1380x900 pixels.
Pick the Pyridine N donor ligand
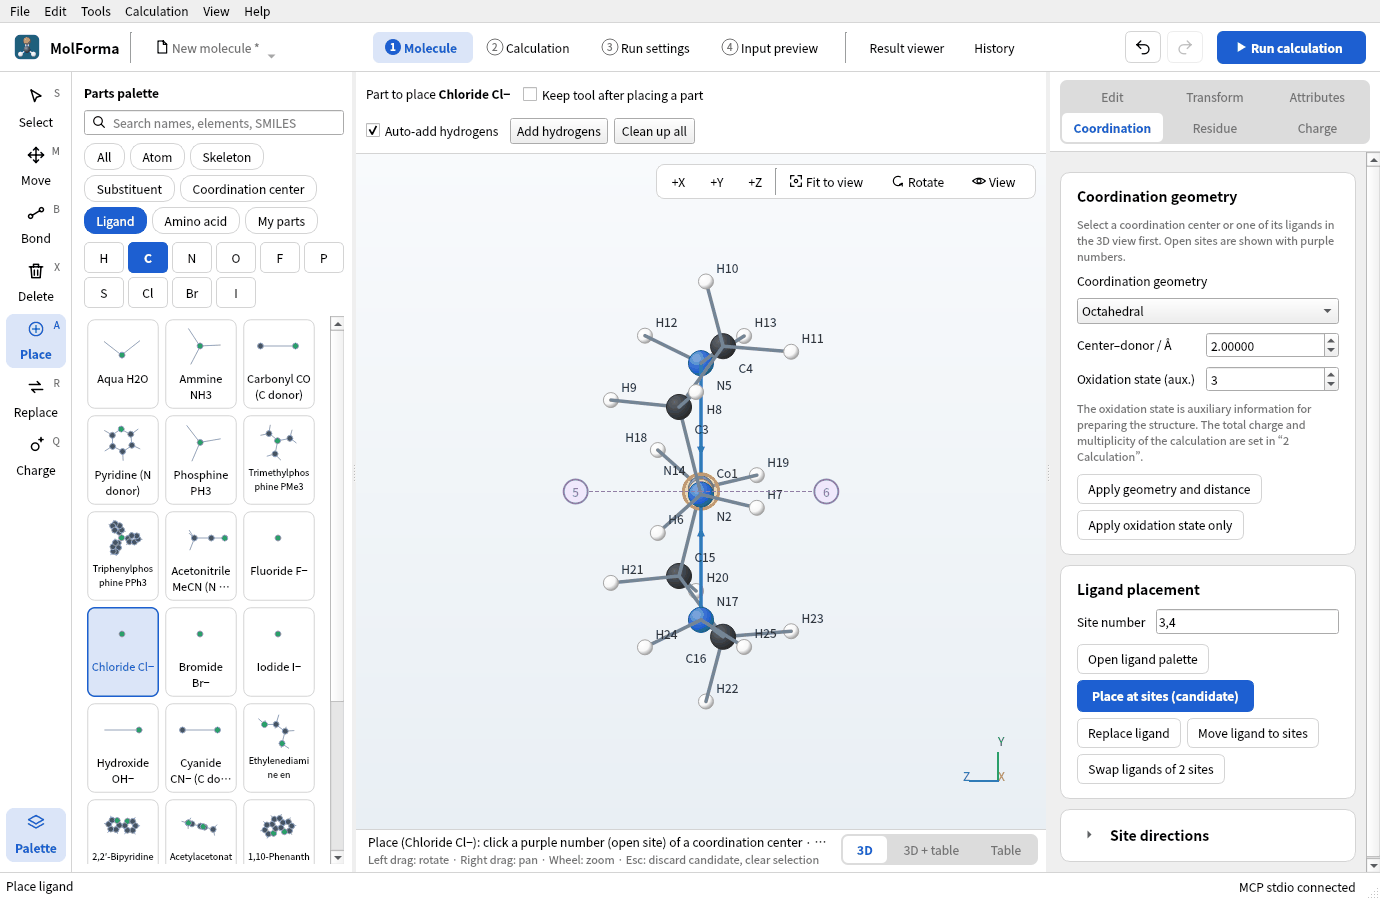tap(123, 460)
